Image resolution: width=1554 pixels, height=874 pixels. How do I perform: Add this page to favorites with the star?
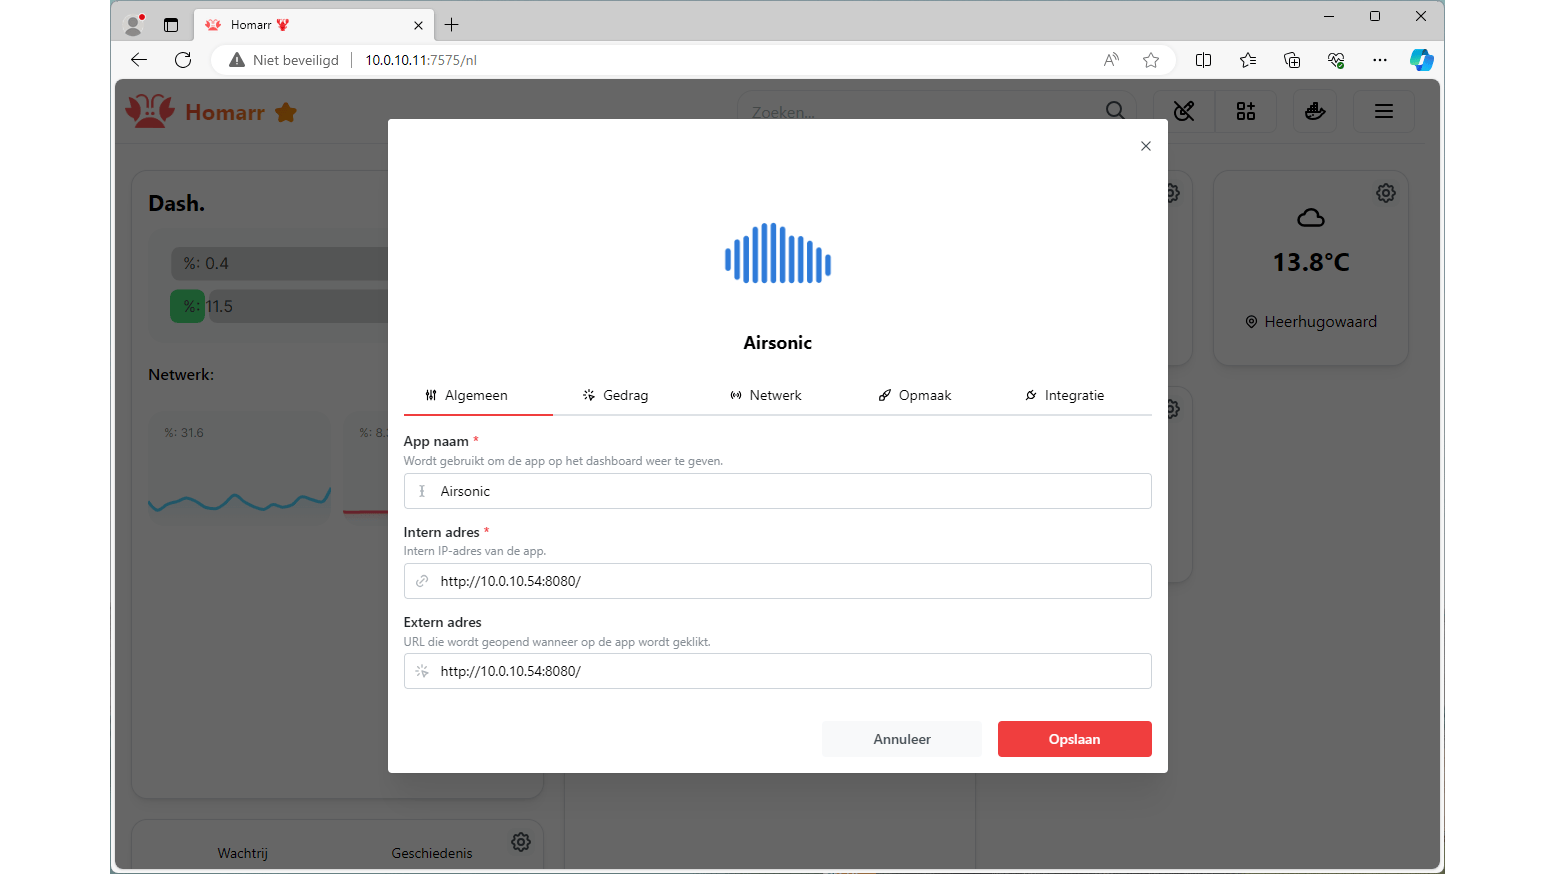tap(1151, 60)
